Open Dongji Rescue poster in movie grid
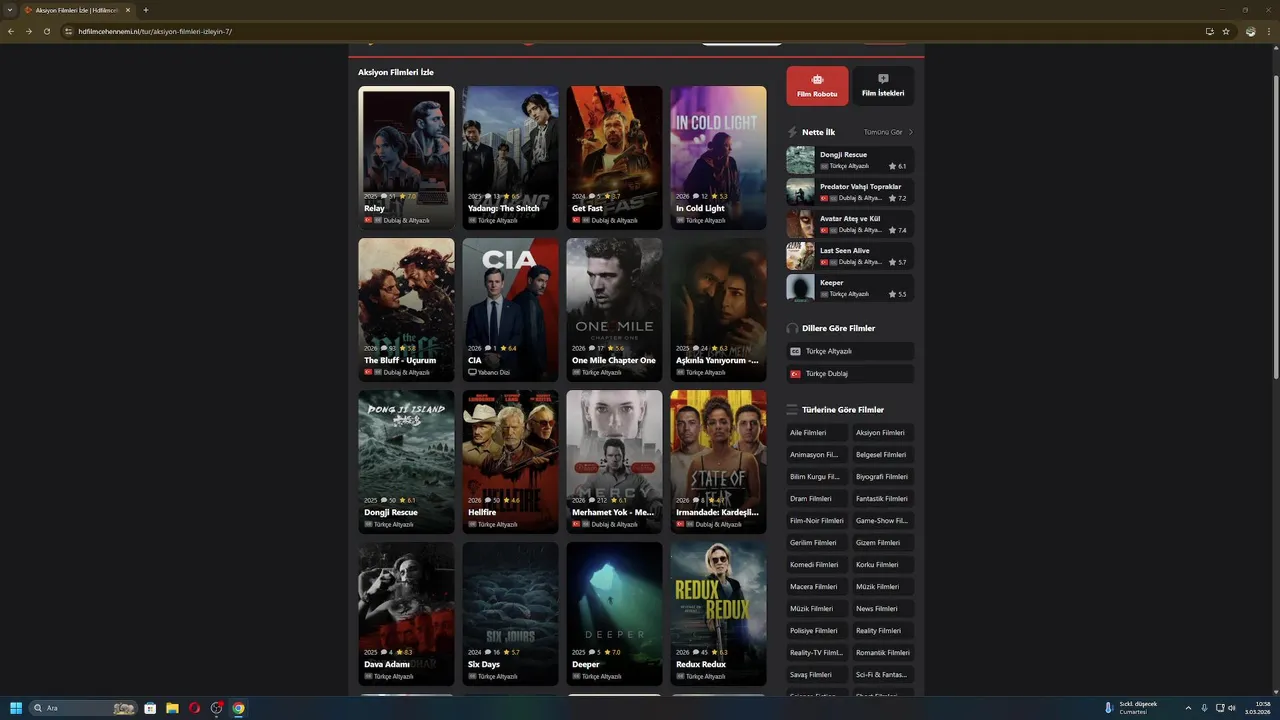Screen dimensions: 1280x720 coord(406,461)
